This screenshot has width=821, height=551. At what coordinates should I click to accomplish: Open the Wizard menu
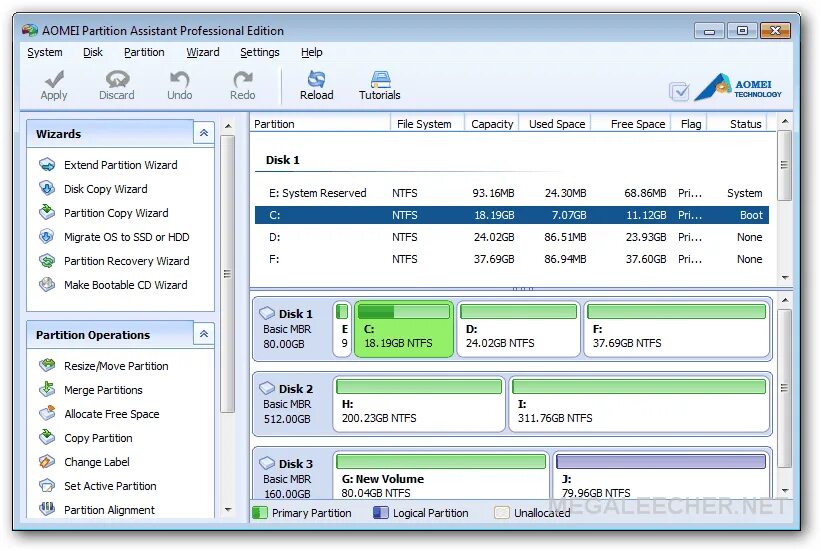203,52
